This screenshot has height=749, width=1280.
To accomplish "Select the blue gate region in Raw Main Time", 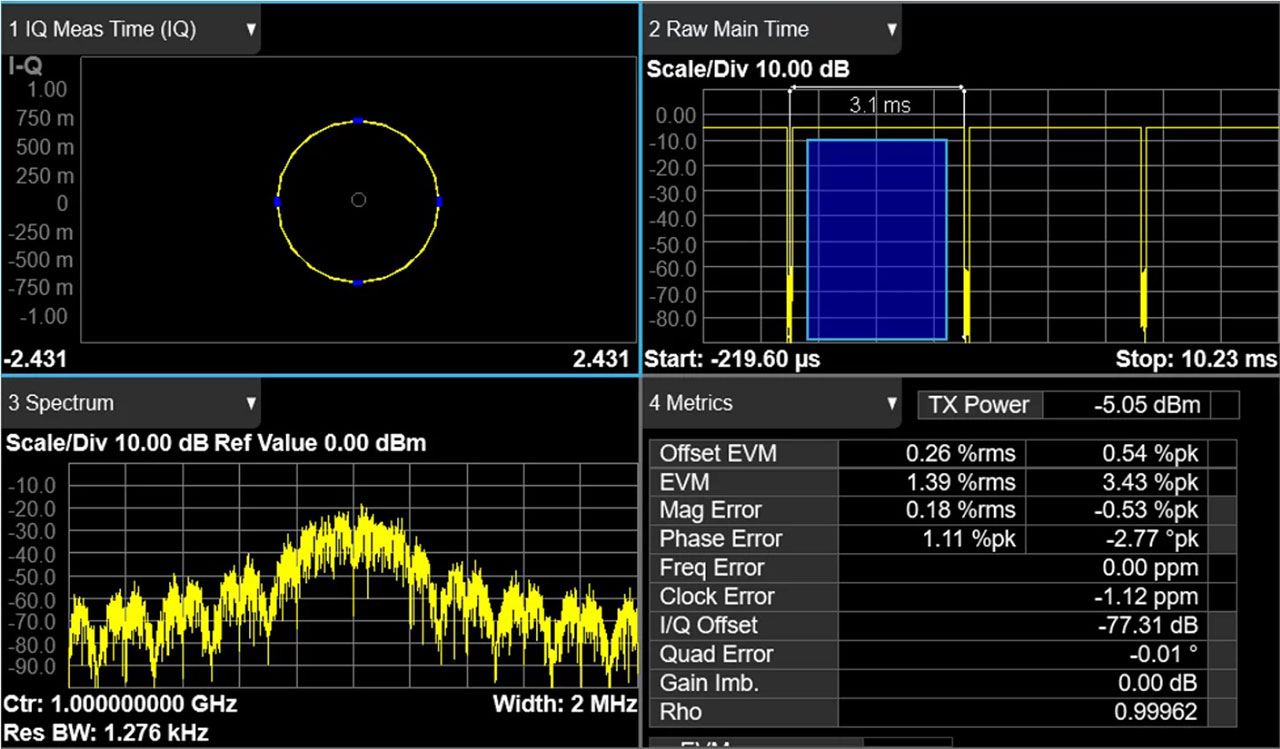I will (x=876, y=237).
